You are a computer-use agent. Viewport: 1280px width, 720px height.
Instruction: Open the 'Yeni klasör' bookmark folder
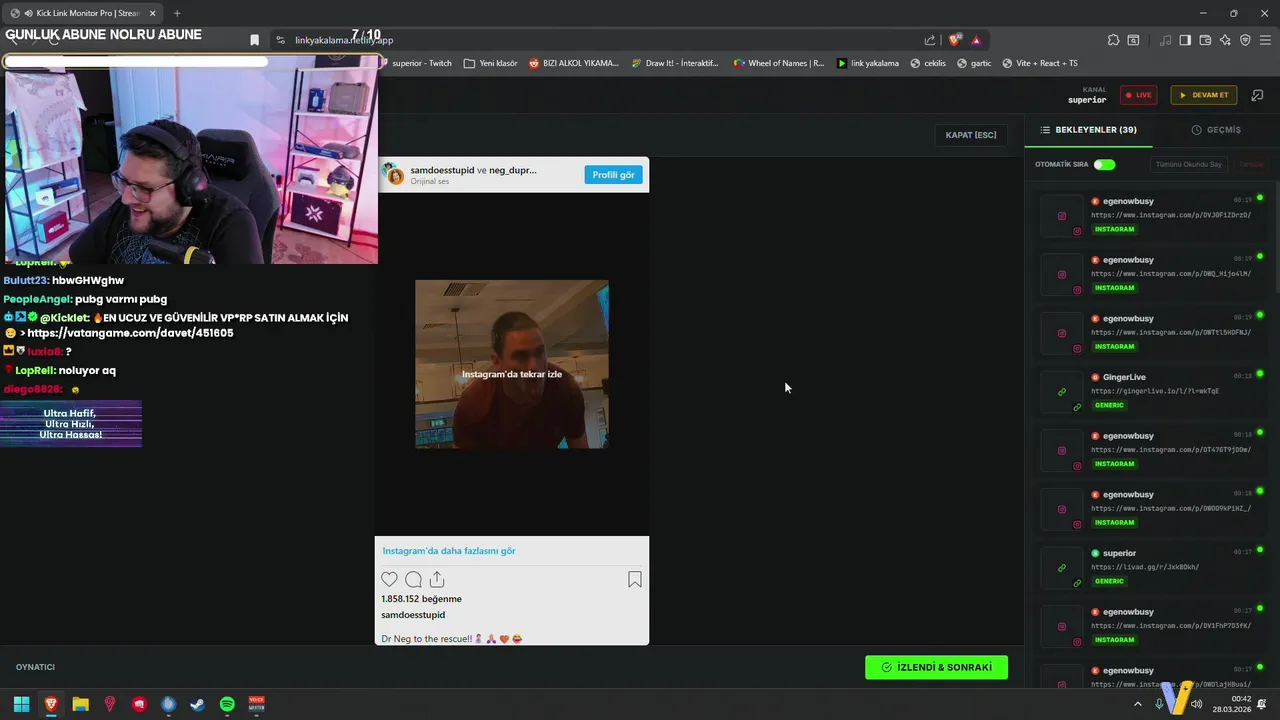pyautogui.click(x=490, y=63)
